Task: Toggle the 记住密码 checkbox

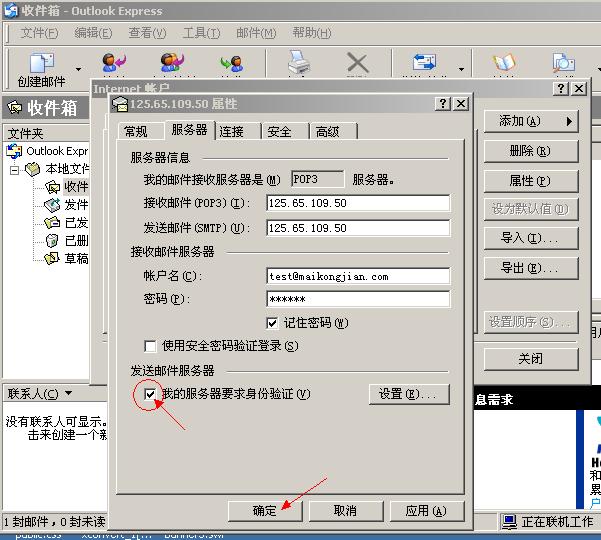Action: [272, 323]
